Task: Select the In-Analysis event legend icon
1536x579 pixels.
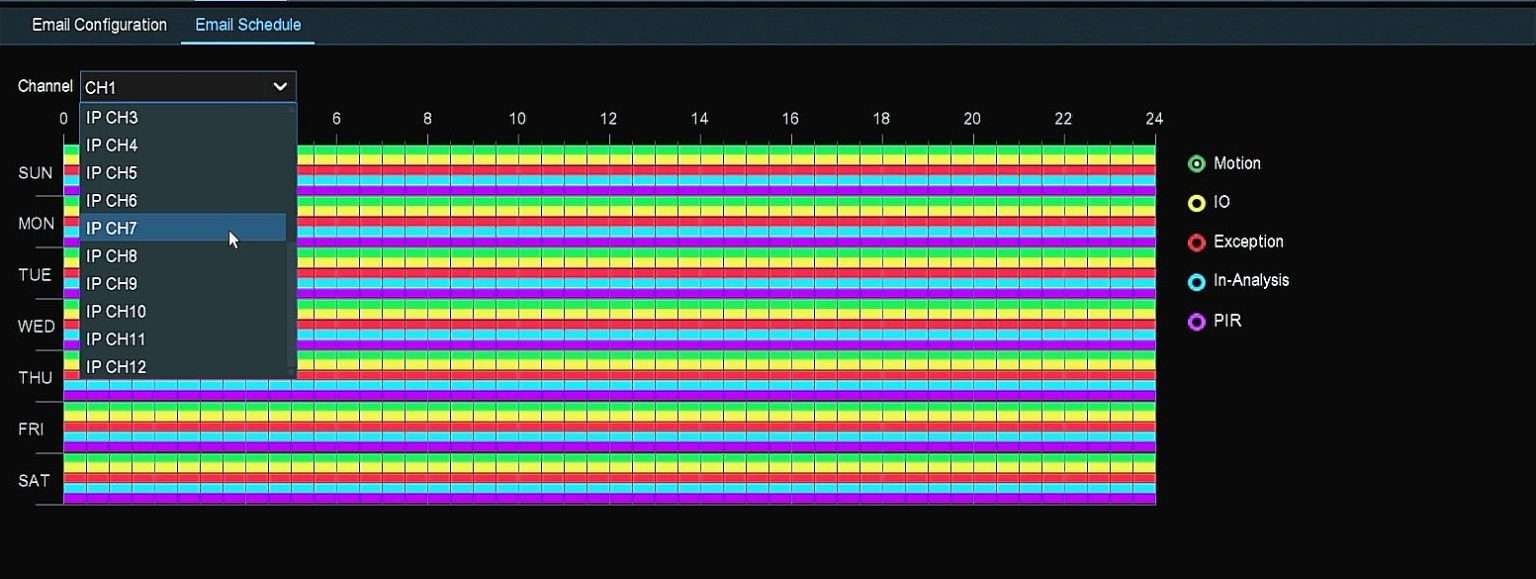Action: (x=1196, y=281)
